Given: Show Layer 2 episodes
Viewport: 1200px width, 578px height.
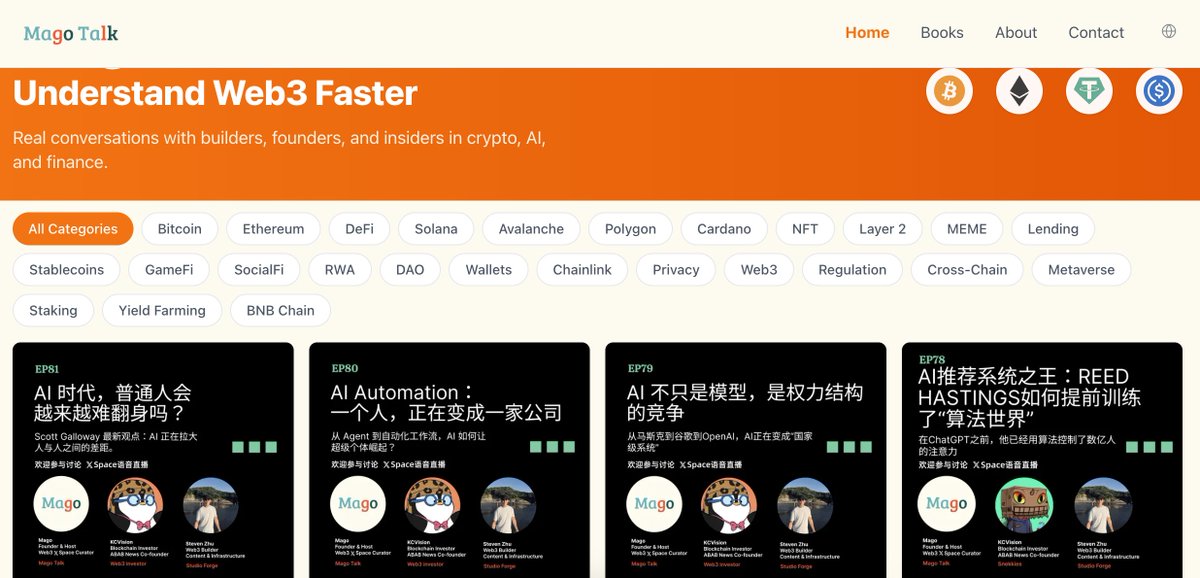Looking at the screenshot, I should point(883,229).
